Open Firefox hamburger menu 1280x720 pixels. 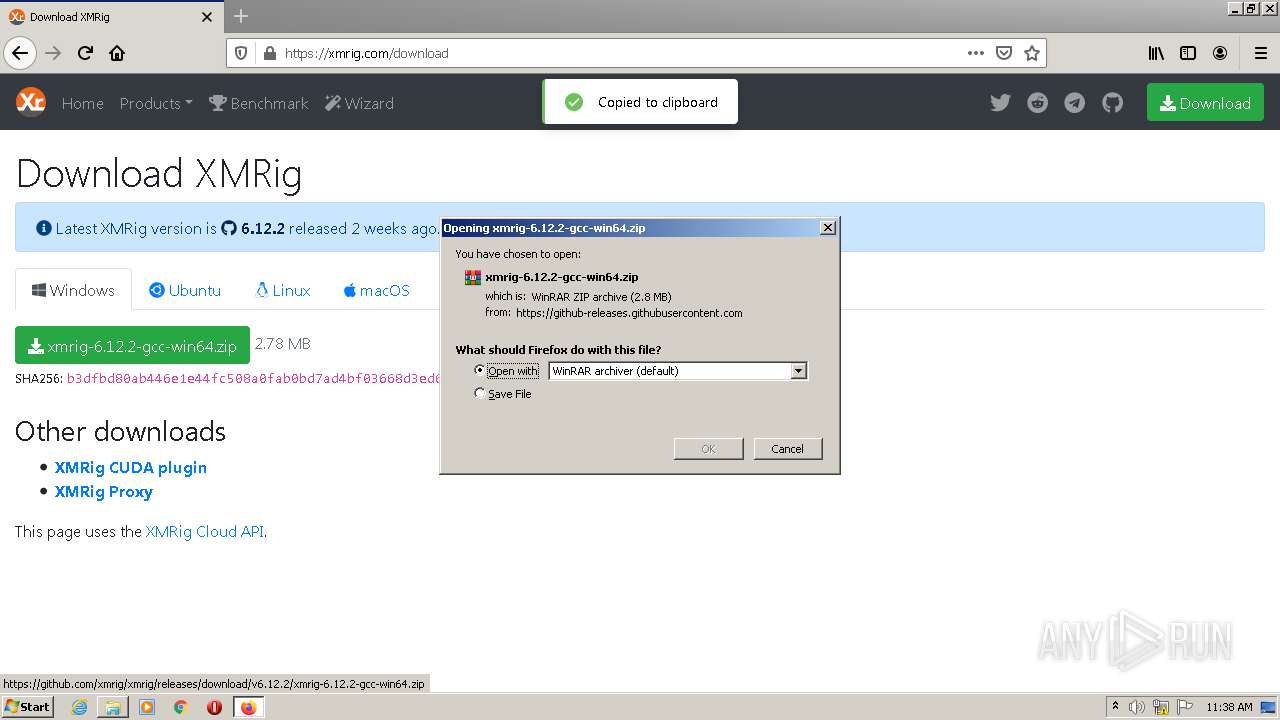pos(1260,53)
